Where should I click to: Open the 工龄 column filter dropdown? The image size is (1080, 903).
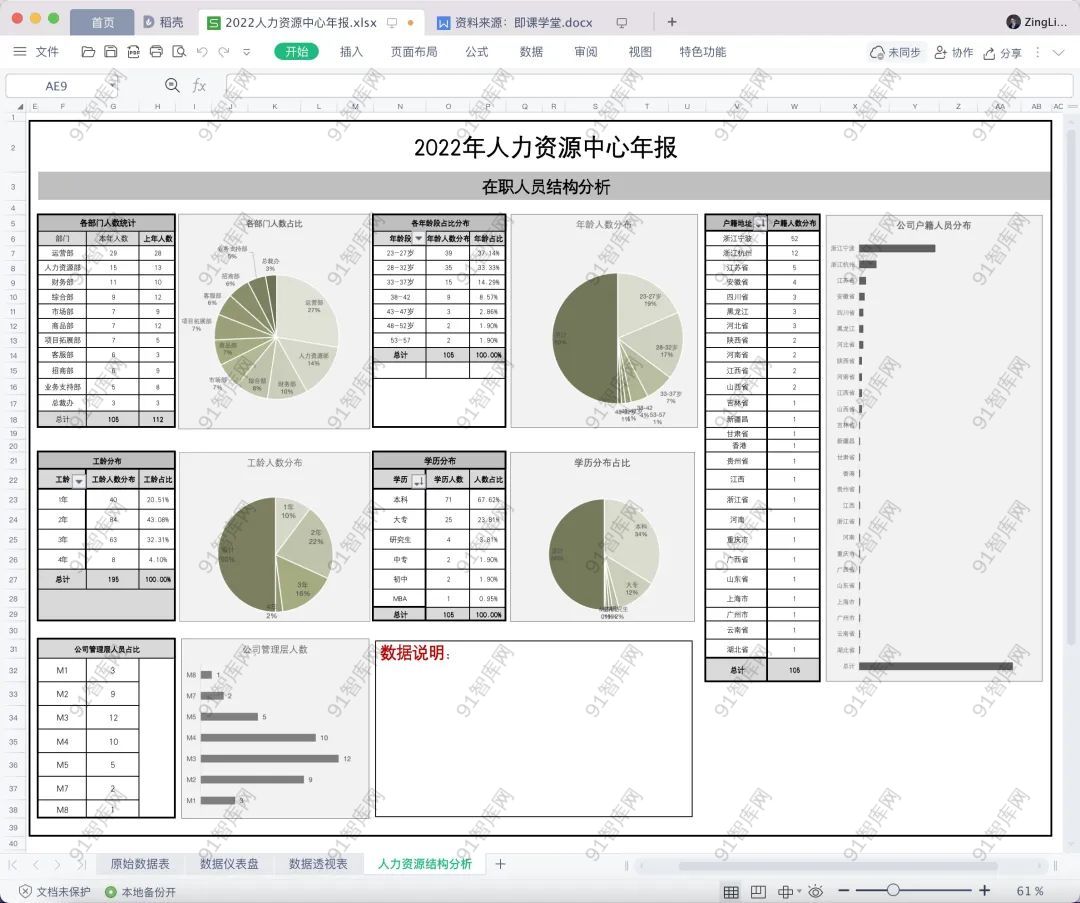[79, 481]
